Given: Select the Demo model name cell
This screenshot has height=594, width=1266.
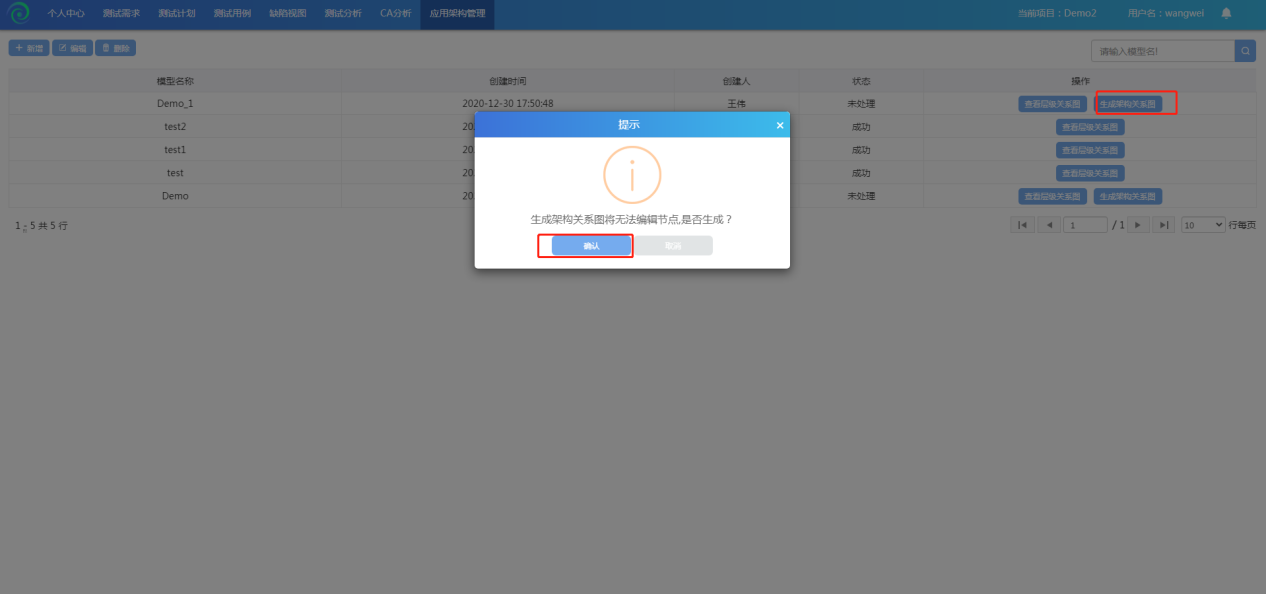Looking at the screenshot, I should tap(175, 196).
